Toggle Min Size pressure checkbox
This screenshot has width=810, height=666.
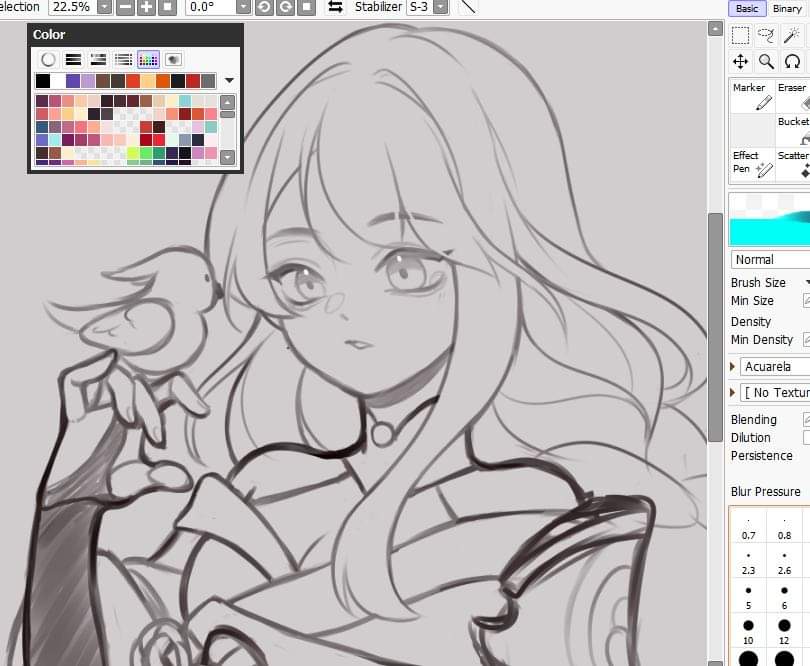pos(806,301)
